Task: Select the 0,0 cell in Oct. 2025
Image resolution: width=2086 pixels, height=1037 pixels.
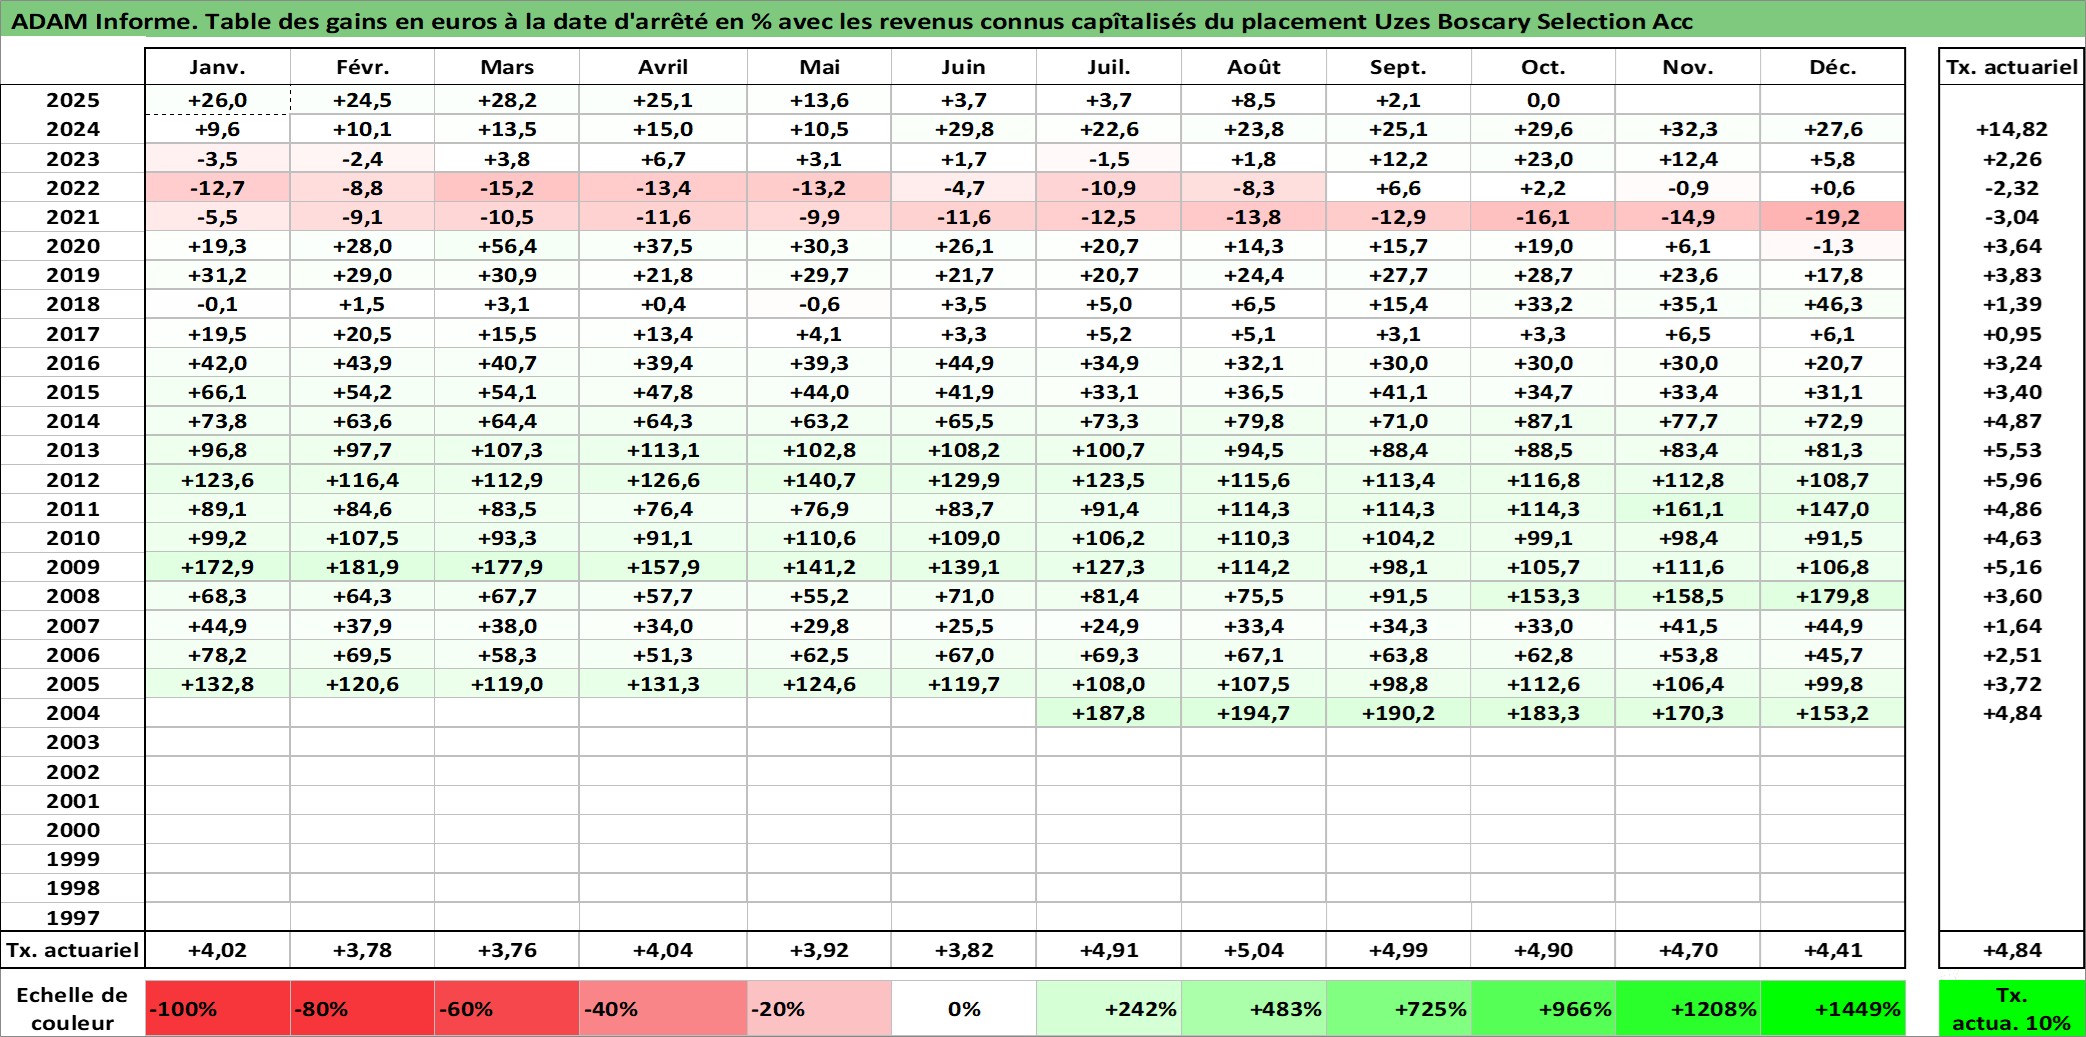Action: [x=1543, y=100]
